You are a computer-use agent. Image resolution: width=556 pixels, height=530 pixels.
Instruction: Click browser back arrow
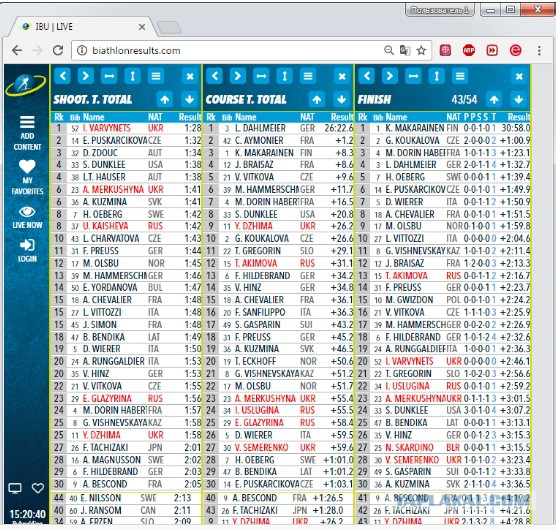tap(17, 50)
